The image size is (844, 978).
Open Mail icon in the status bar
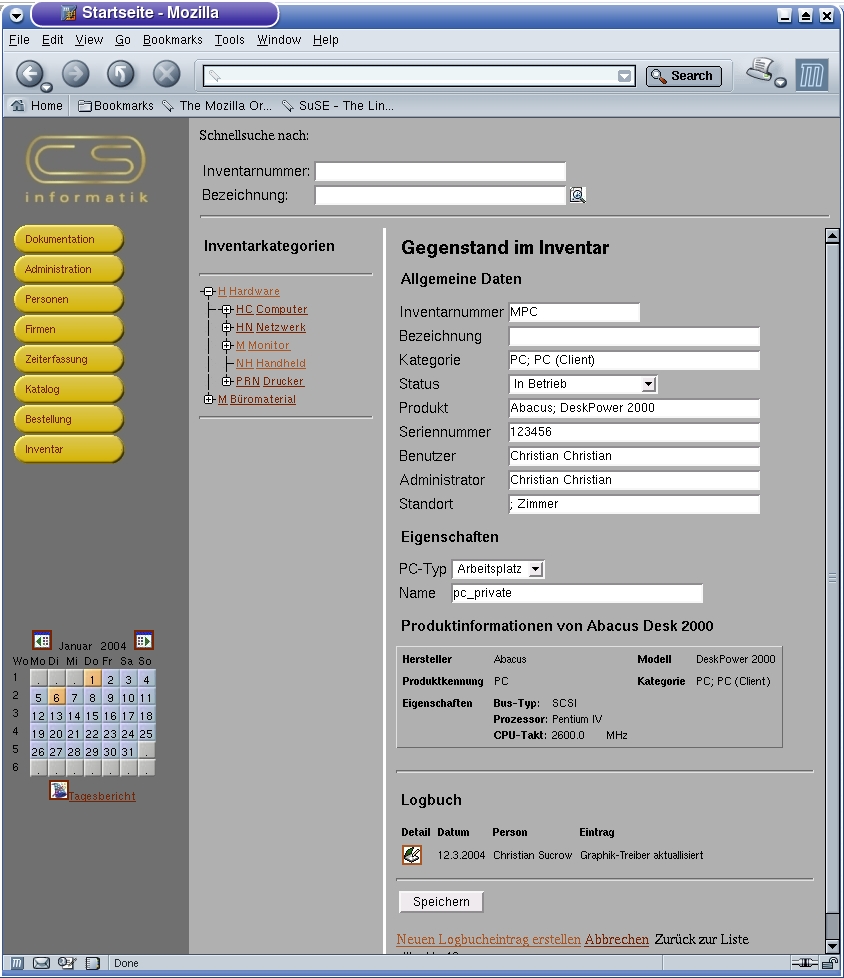(41, 963)
